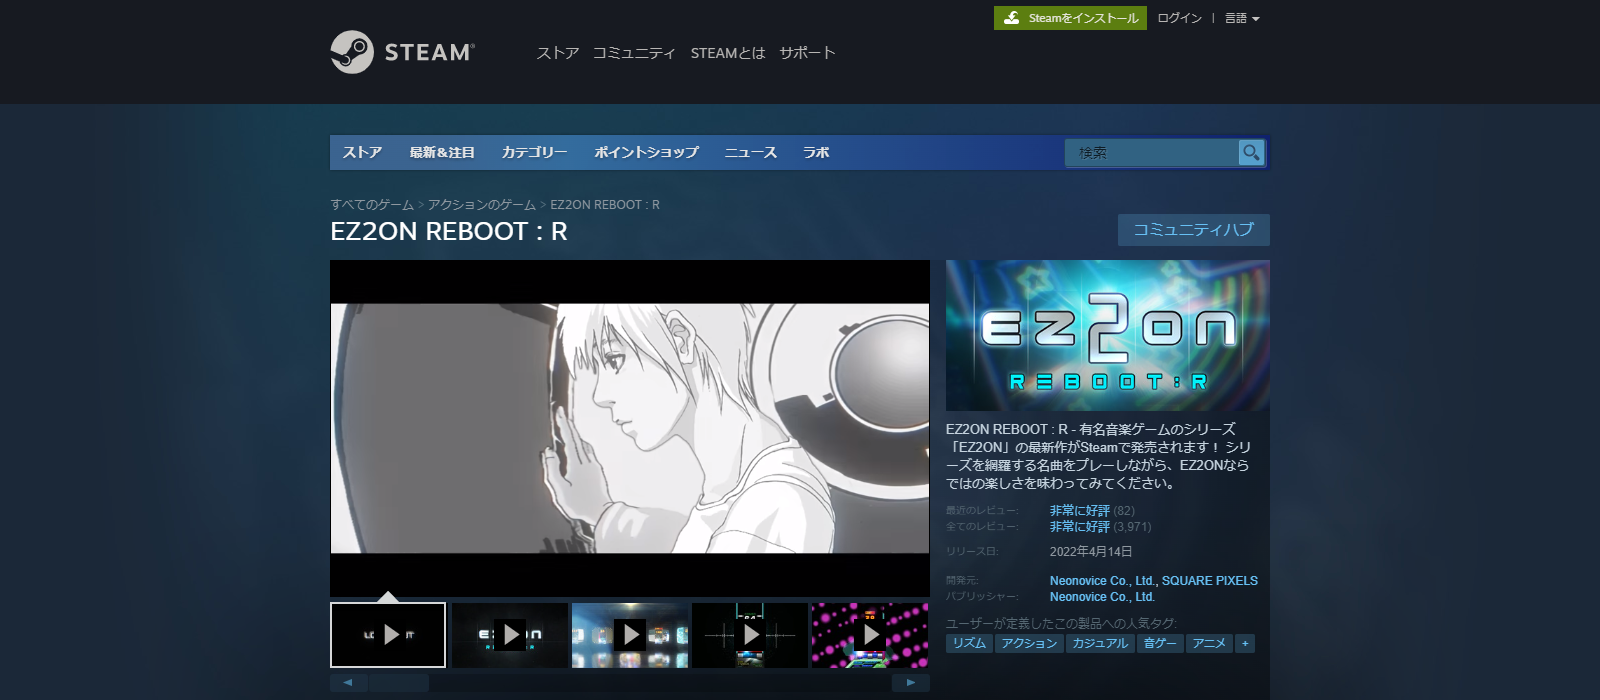Screen dimensions: 1600x700
Task: Select the ポイントショップ tab
Action: point(646,152)
